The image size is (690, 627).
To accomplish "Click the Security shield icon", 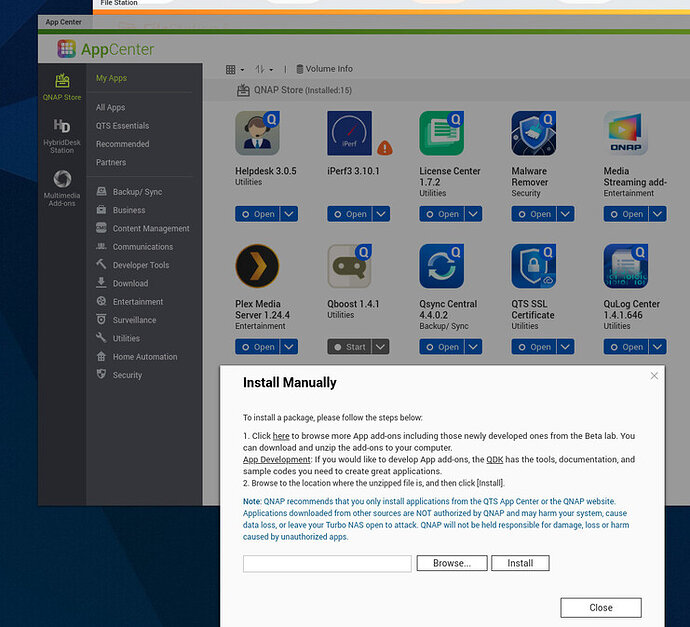I will pos(101,374).
